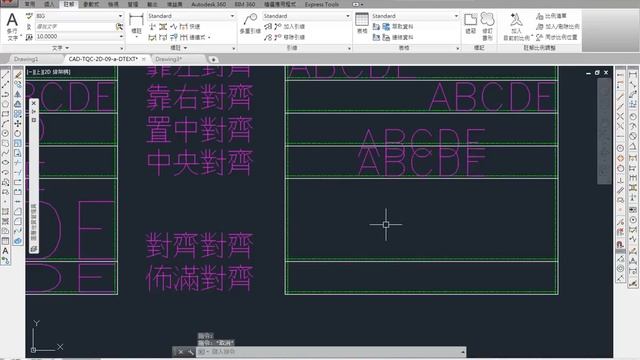
Task: Click the large Multiline Text A icon in ribbon
Action: (12, 20)
